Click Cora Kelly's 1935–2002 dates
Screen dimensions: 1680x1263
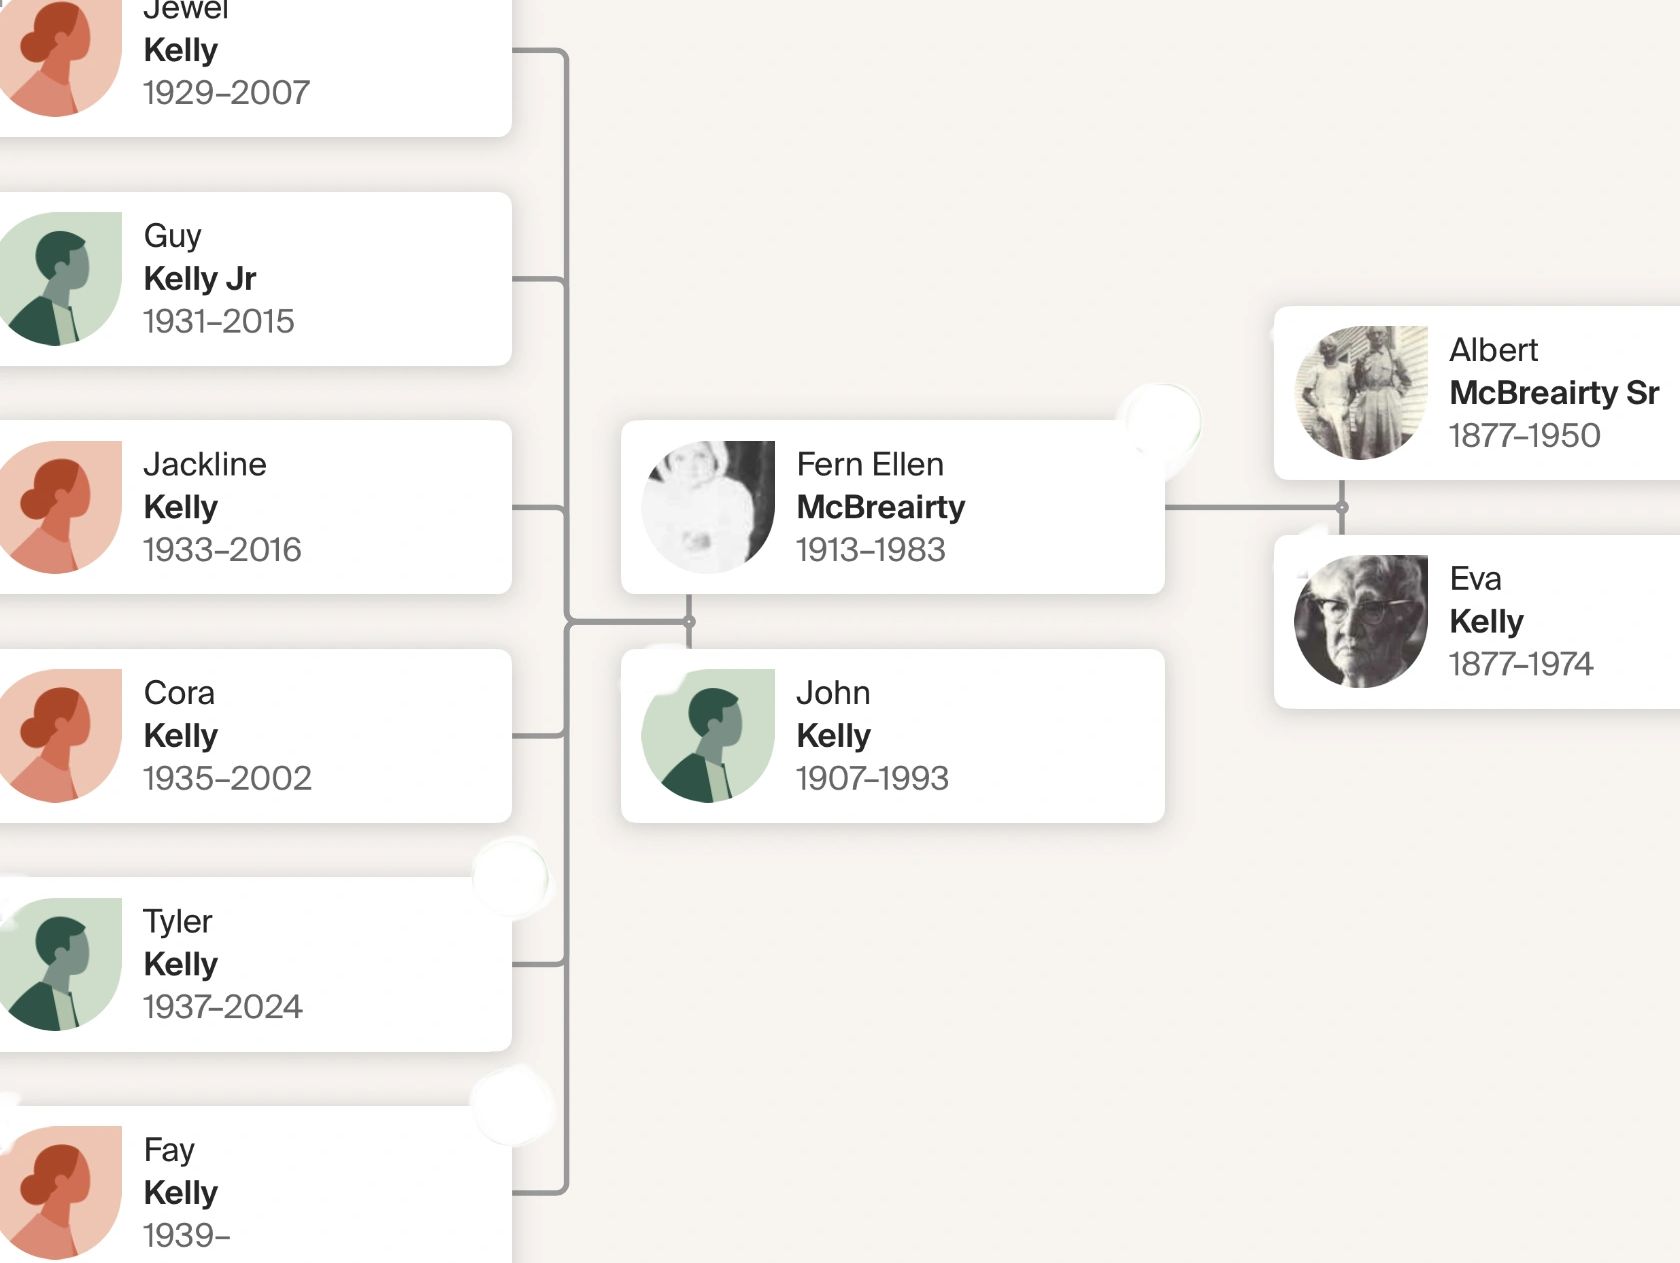227,778
